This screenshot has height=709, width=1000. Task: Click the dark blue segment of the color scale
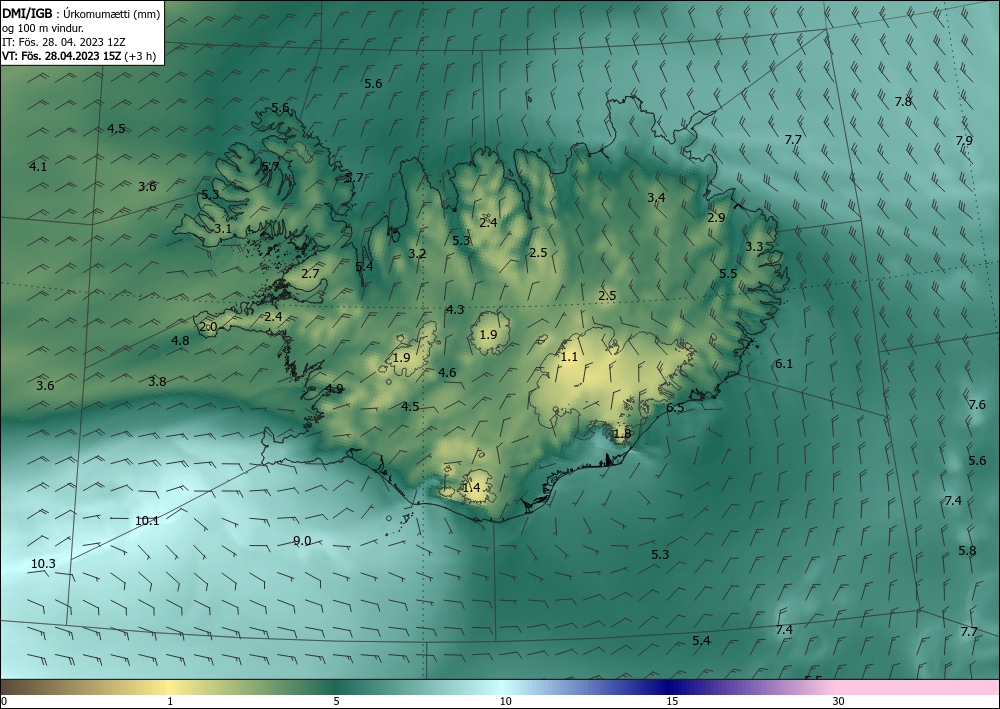coord(670,687)
